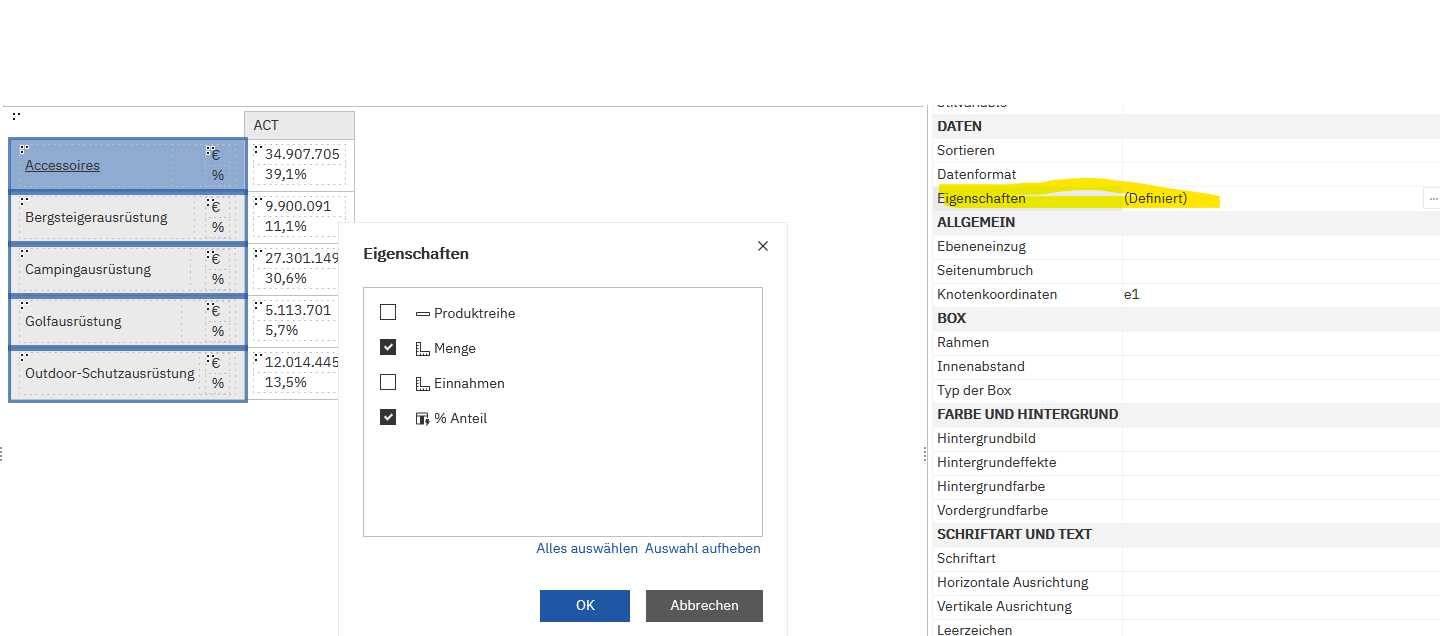Click the properties pane splitter handle
This screenshot has width=1440, height=636.
point(924,454)
